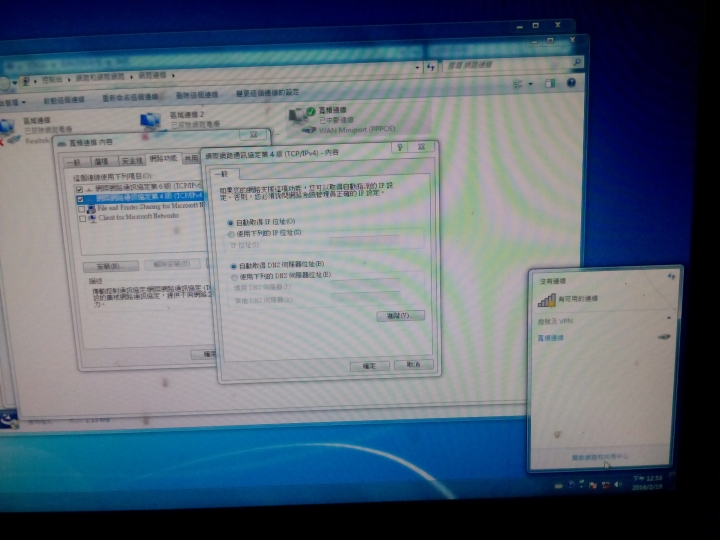Click 取消 in the TCP/IPv4 dialog
720x540 pixels.
[413, 365]
